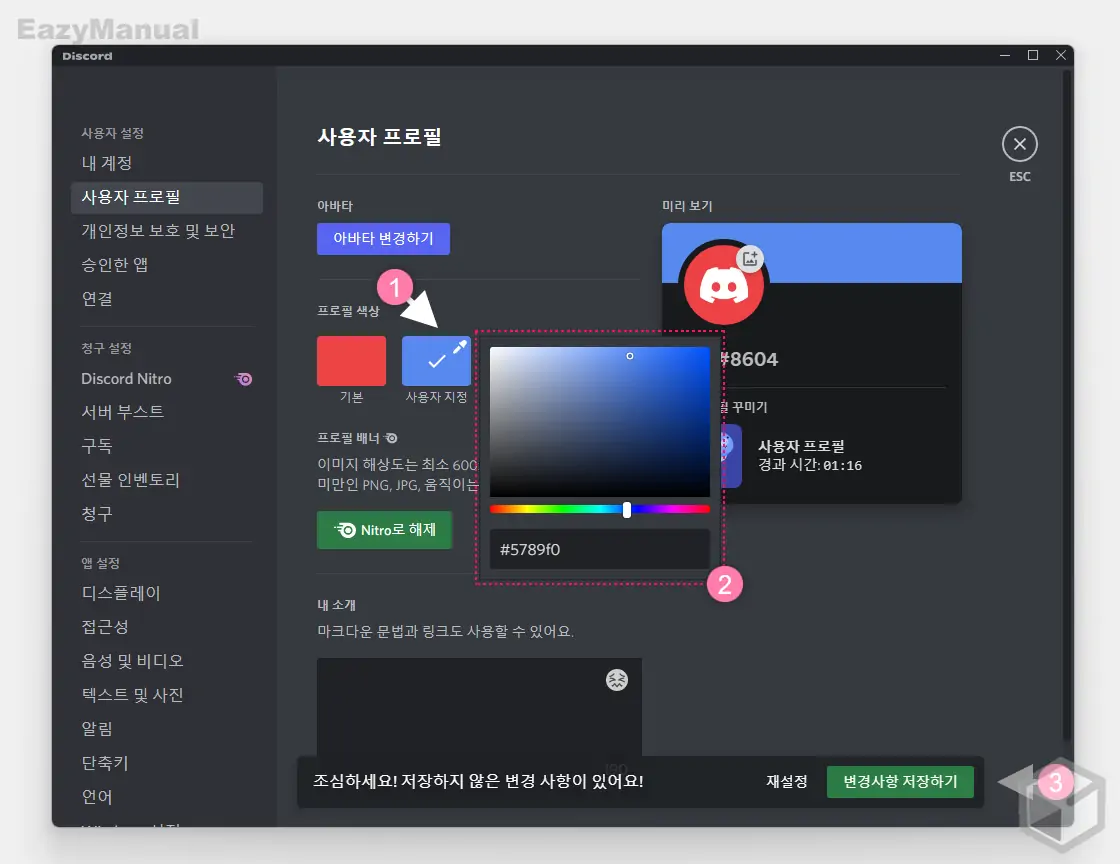Image resolution: width=1120 pixels, height=864 pixels.
Task: Select the 기본 red profile color option
Action: tap(351, 361)
